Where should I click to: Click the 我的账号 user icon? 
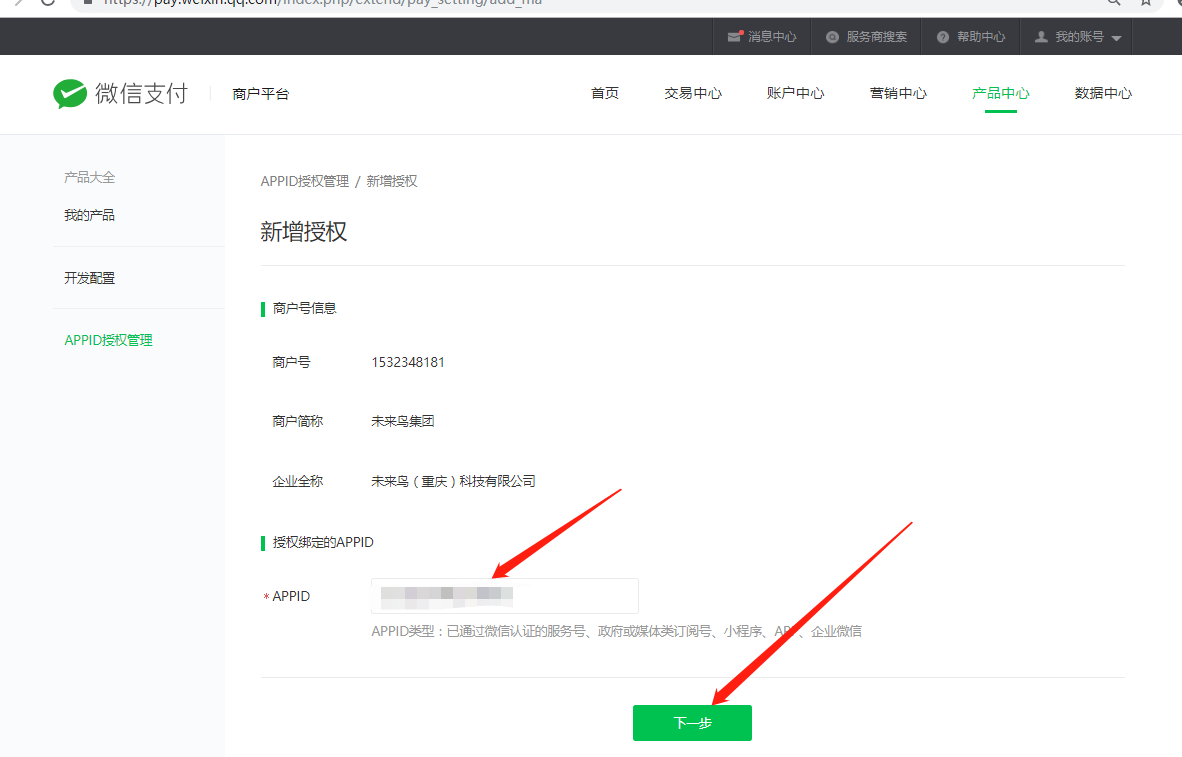click(1041, 37)
